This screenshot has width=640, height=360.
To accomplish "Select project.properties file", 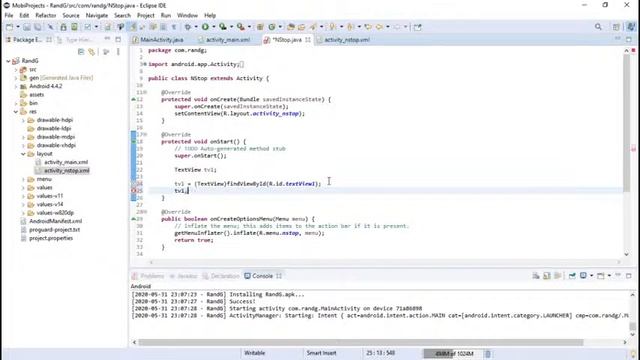I will (51, 238).
